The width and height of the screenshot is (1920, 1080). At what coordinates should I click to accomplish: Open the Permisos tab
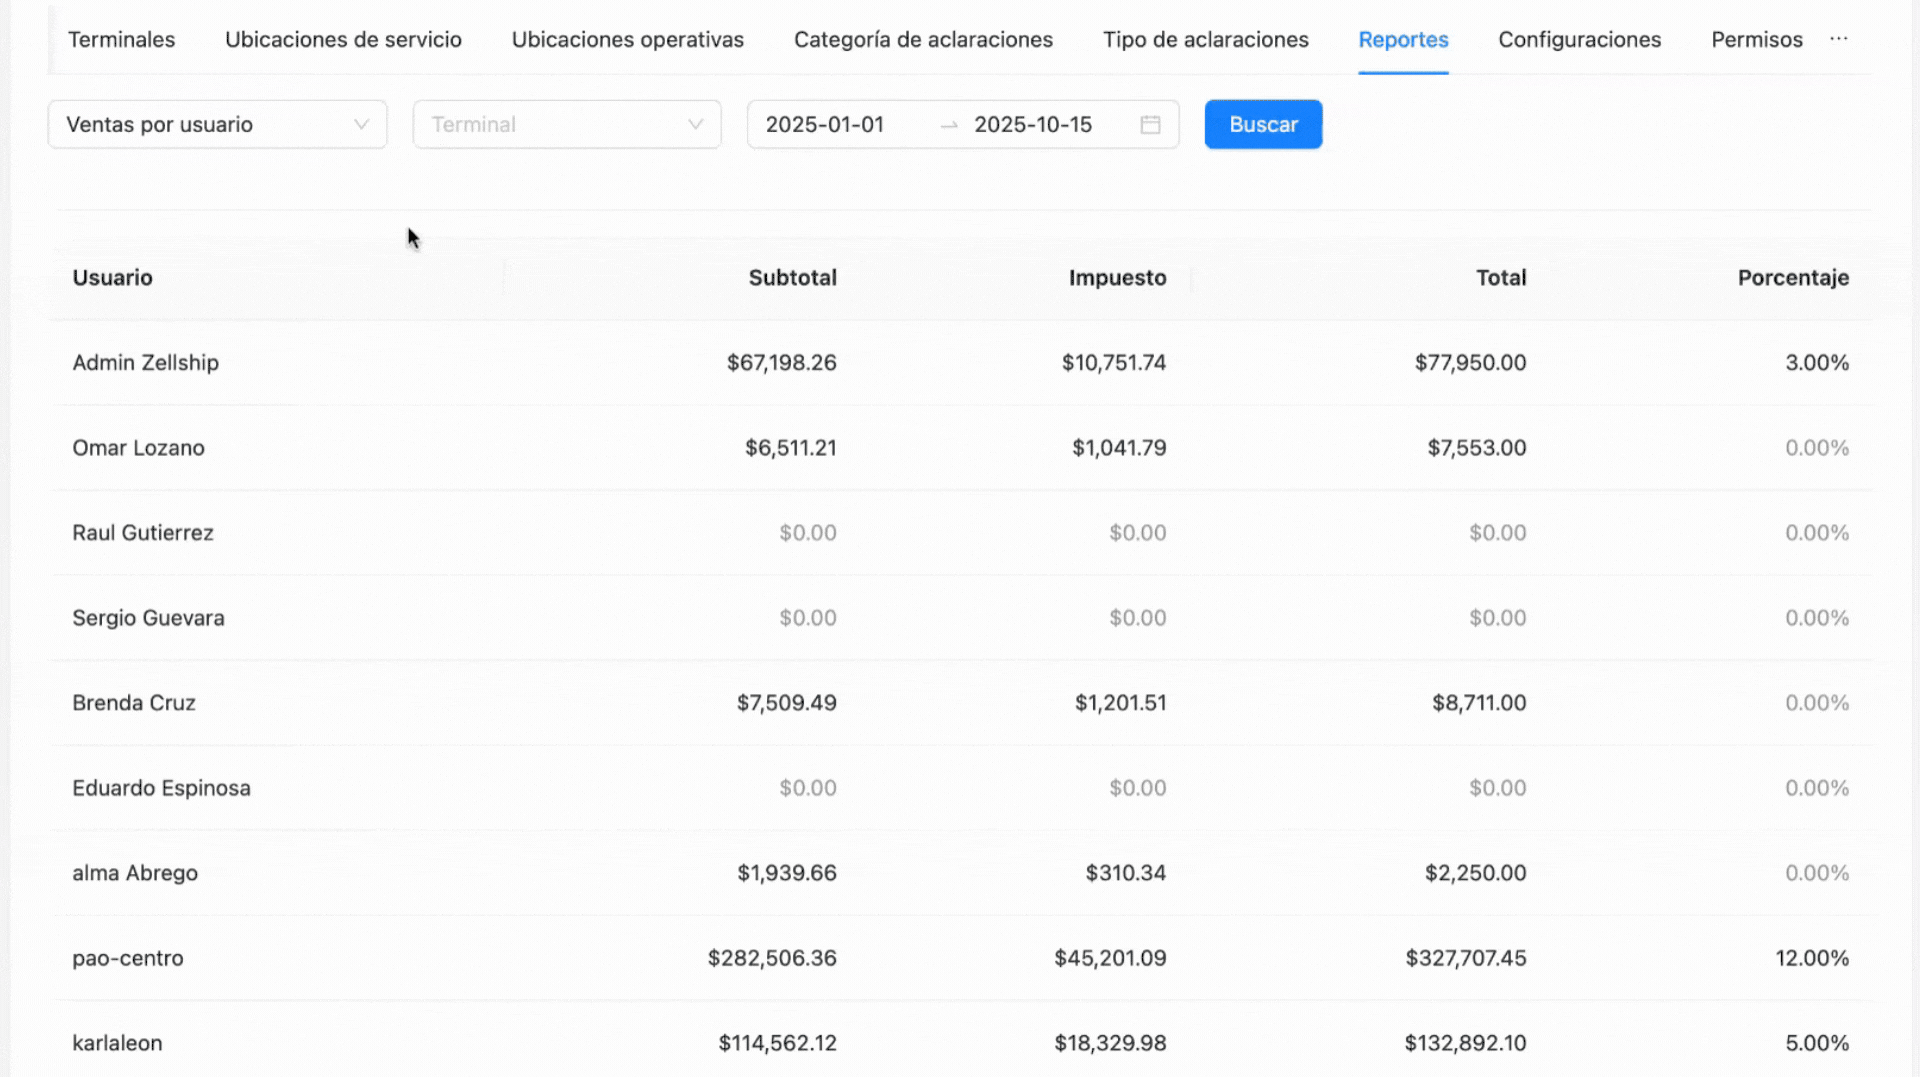[x=1756, y=40]
